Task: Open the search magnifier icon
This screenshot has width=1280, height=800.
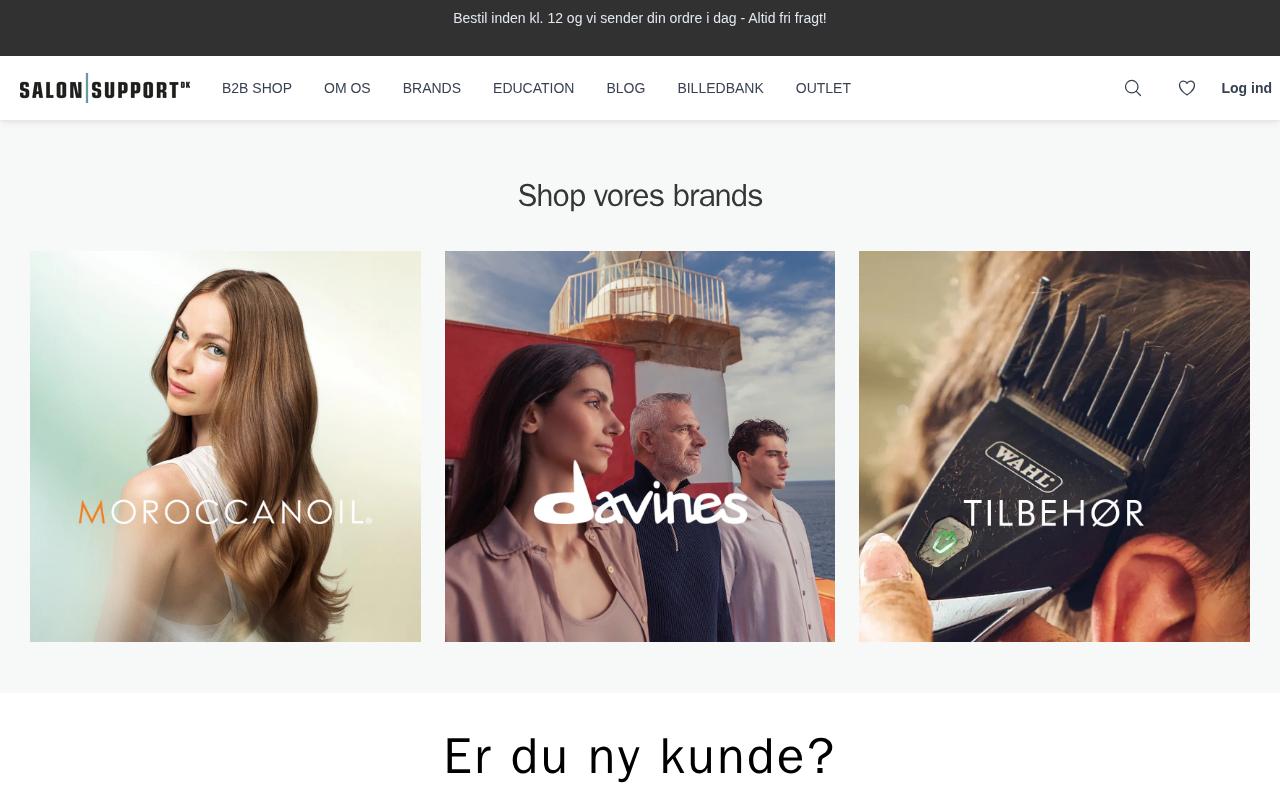Action: pyautogui.click(x=1133, y=88)
